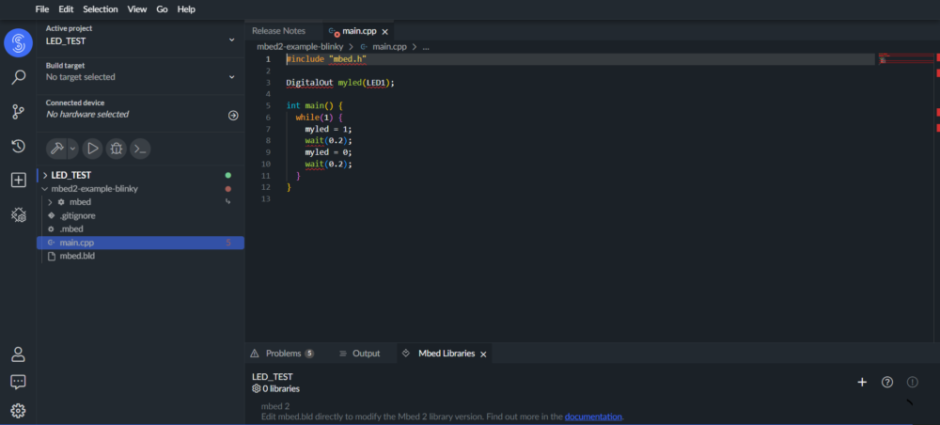Open the Search panel in sidebar

(x=18, y=77)
